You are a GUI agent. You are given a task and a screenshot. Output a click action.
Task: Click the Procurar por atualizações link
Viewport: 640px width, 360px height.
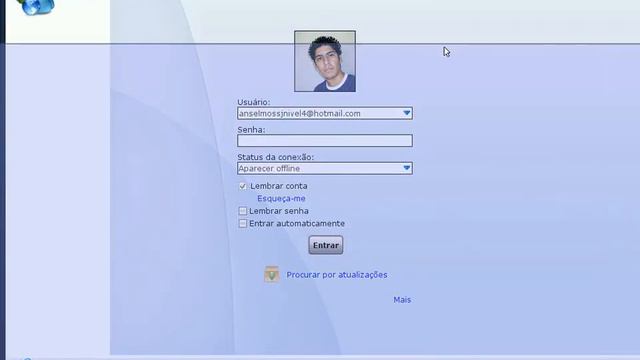337,275
